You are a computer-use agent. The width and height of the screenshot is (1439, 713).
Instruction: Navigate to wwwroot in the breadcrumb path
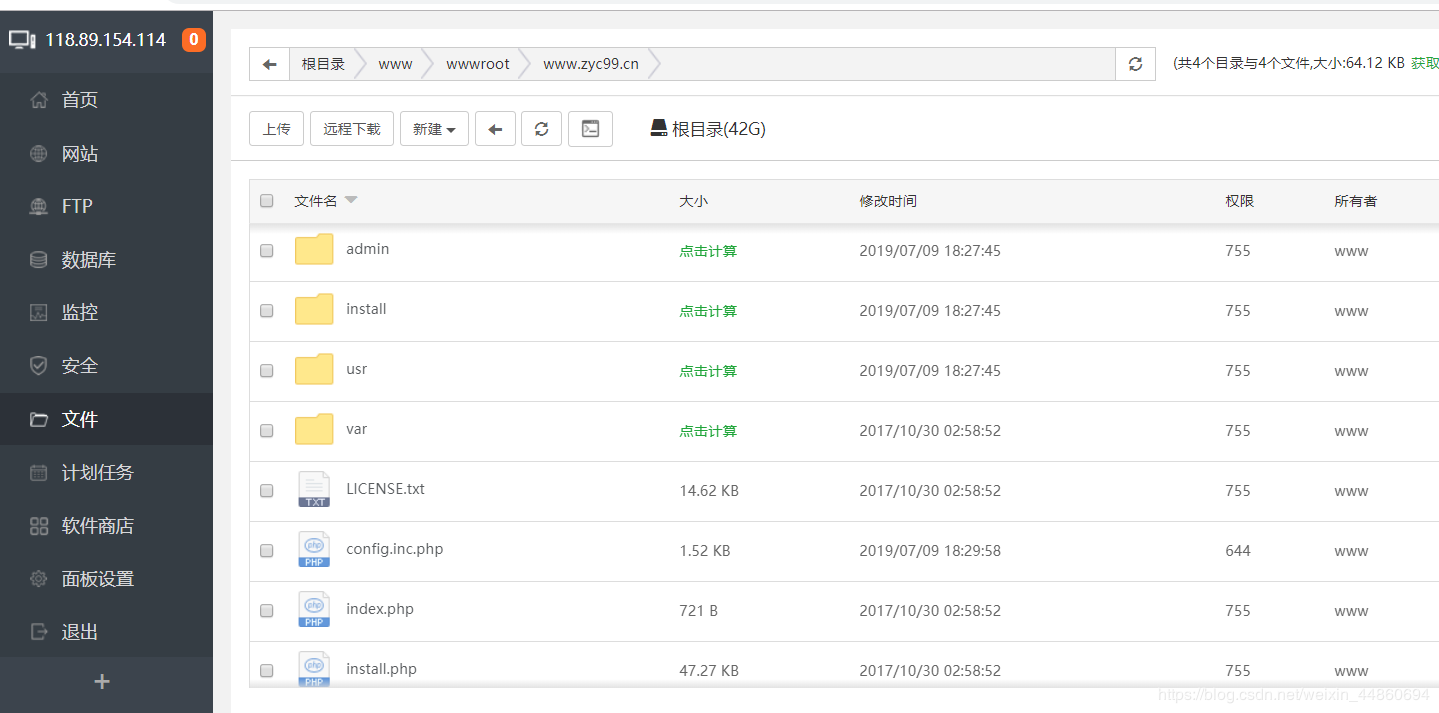click(478, 64)
